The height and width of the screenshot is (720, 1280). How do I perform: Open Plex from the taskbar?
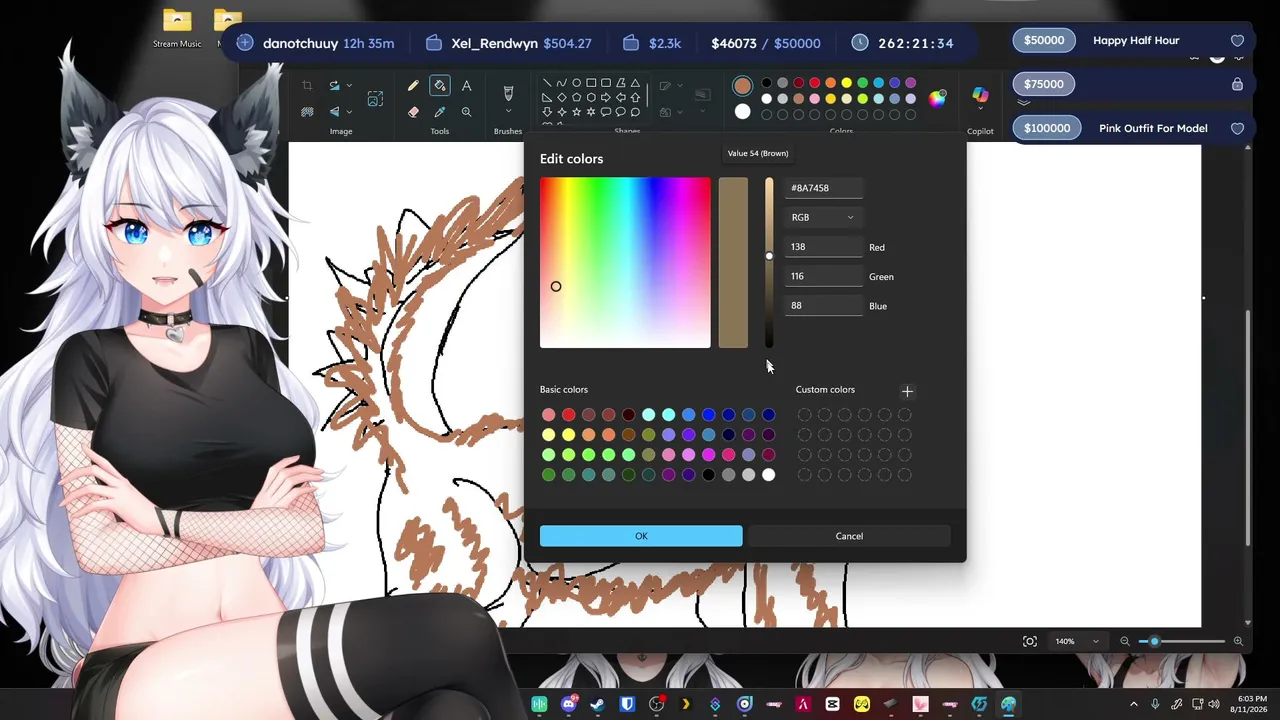686,704
